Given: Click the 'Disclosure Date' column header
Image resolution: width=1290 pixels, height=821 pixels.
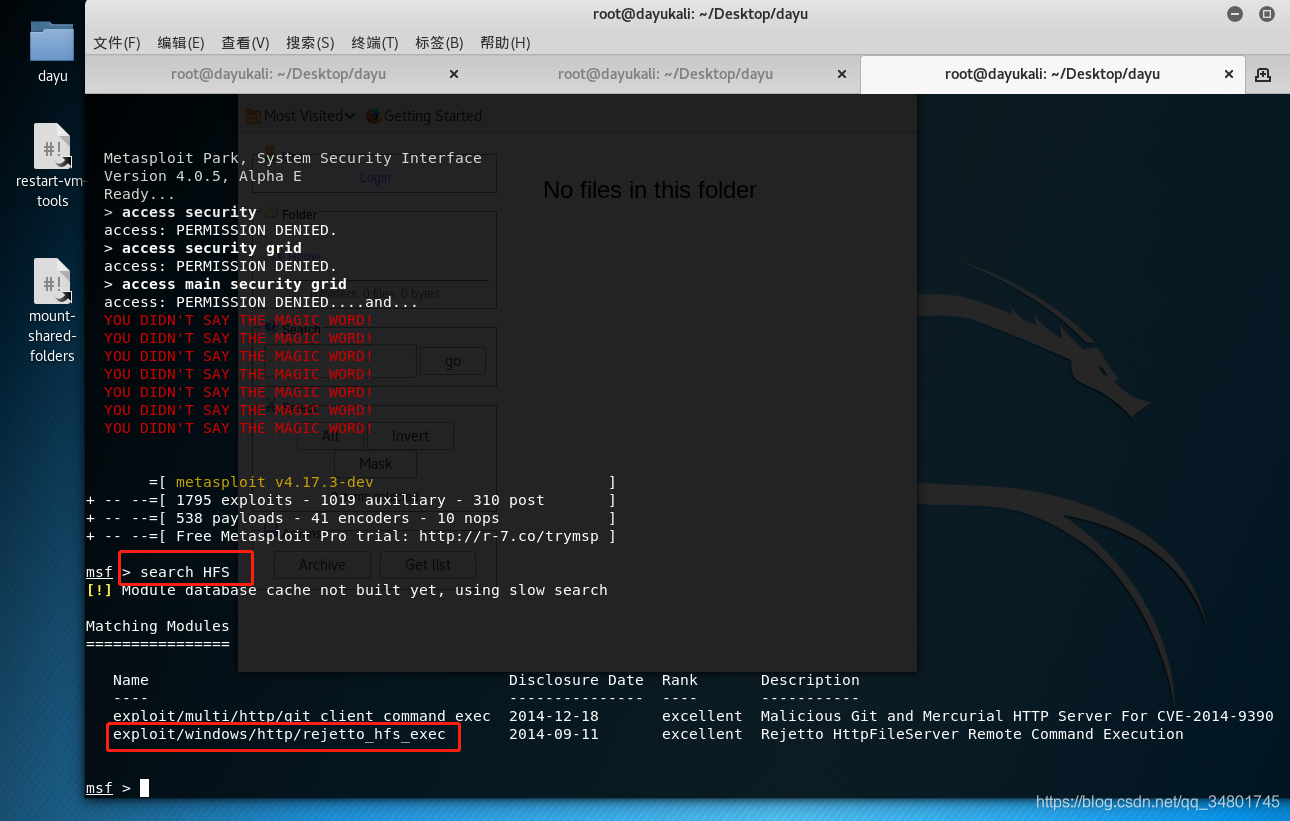Looking at the screenshot, I should [576, 680].
